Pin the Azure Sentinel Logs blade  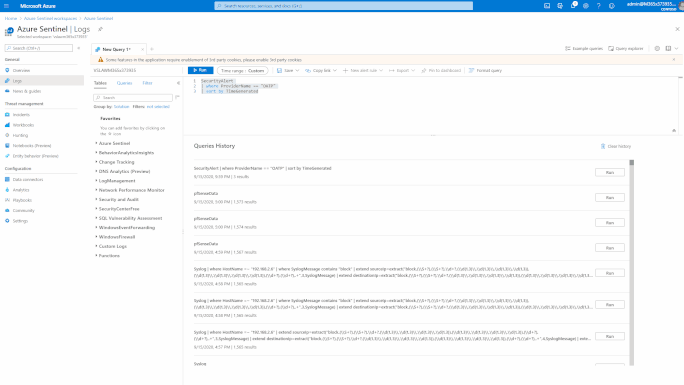click(x=100, y=29)
